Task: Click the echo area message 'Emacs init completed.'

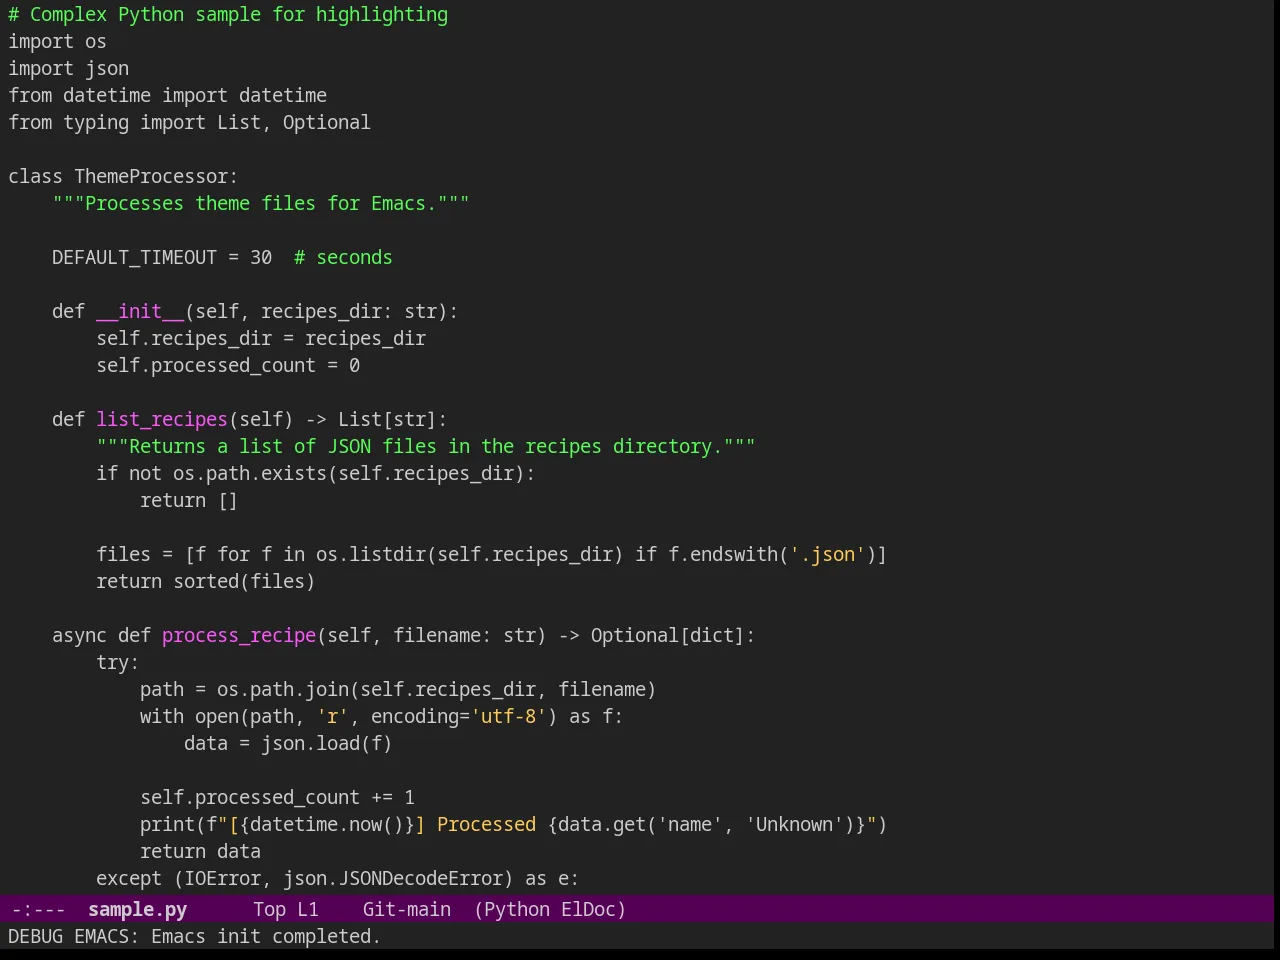Action: click(x=266, y=936)
